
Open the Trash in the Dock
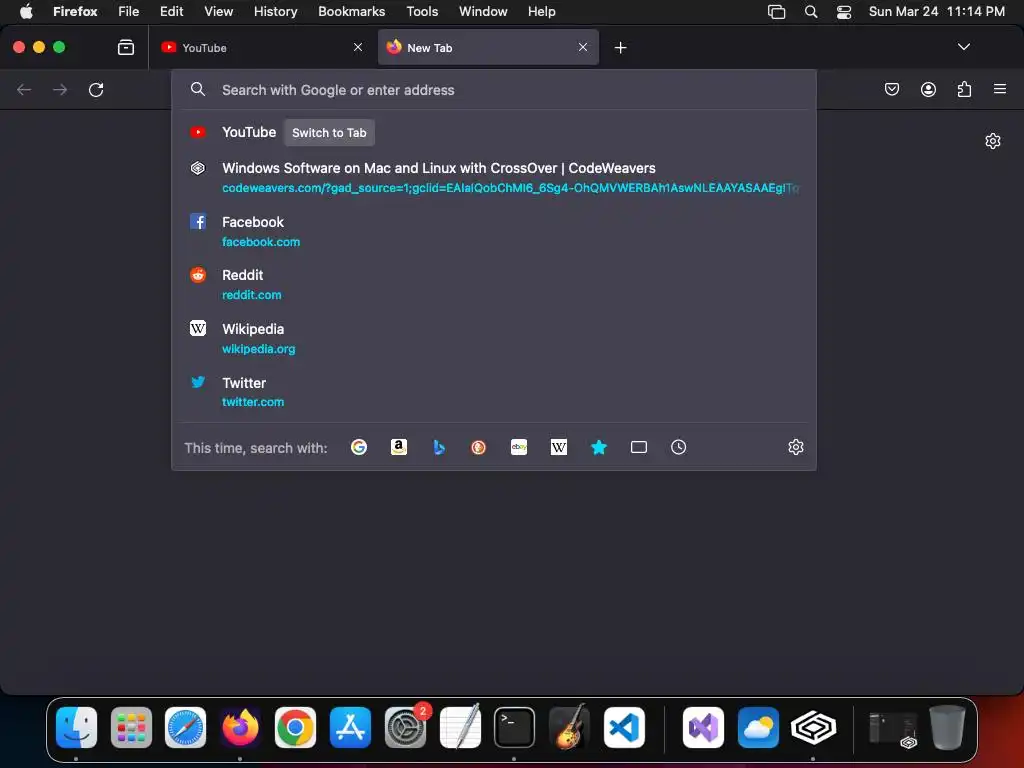[947, 727]
